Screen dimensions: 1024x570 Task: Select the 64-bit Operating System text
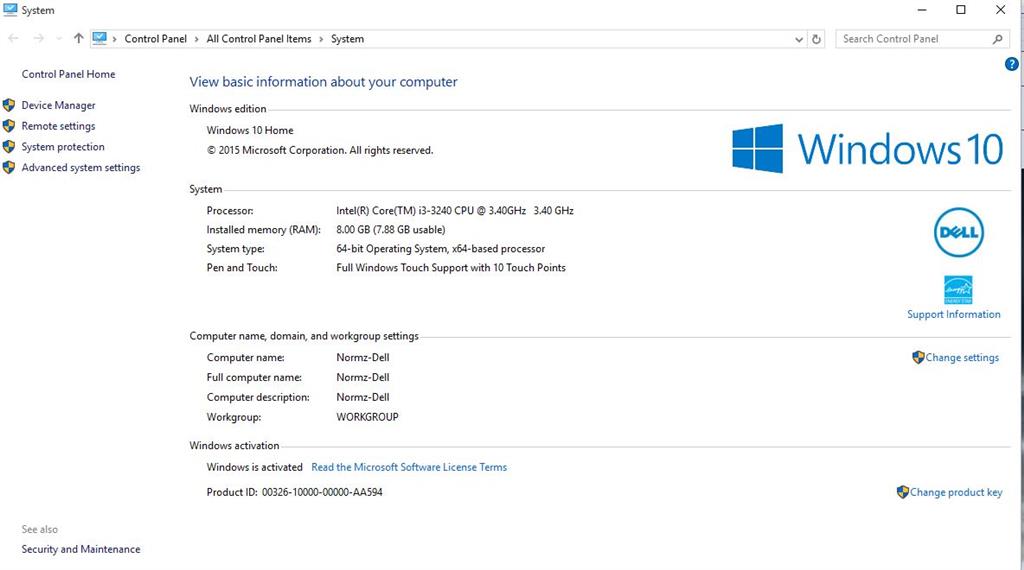[440, 249]
